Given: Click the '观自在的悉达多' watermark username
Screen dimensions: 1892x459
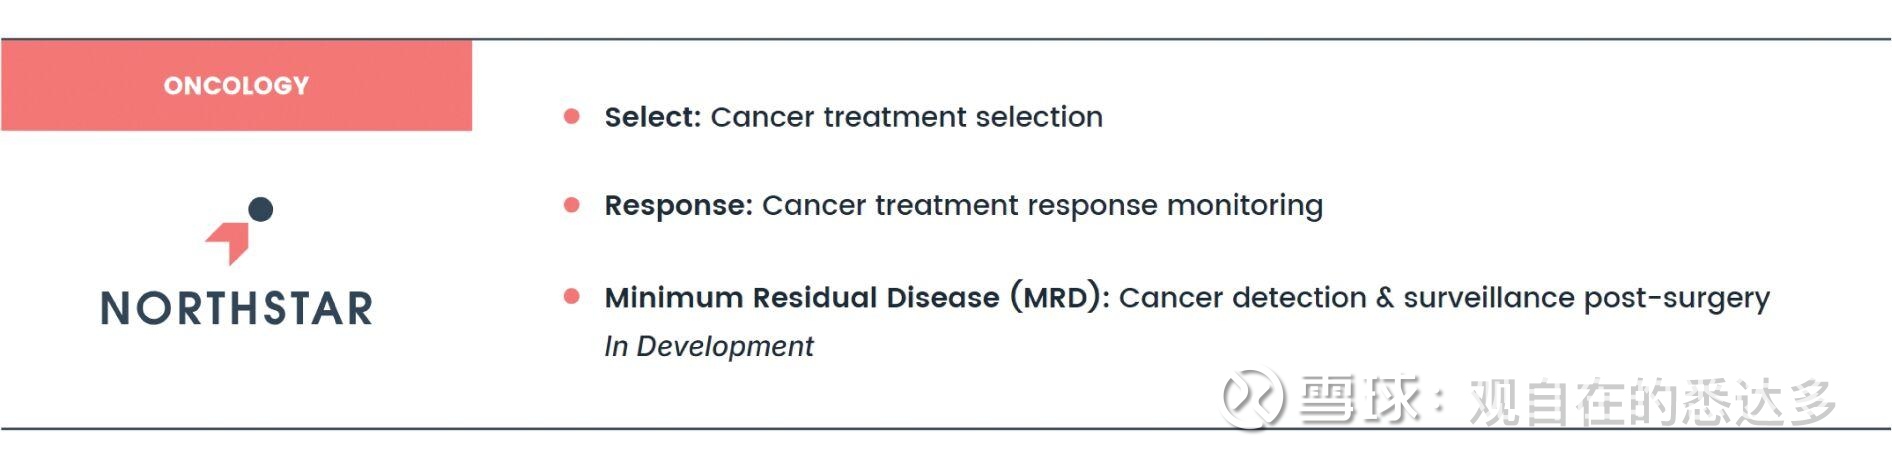Looking at the screenshot, I should pyautogui.click(x=1651, y=402).
